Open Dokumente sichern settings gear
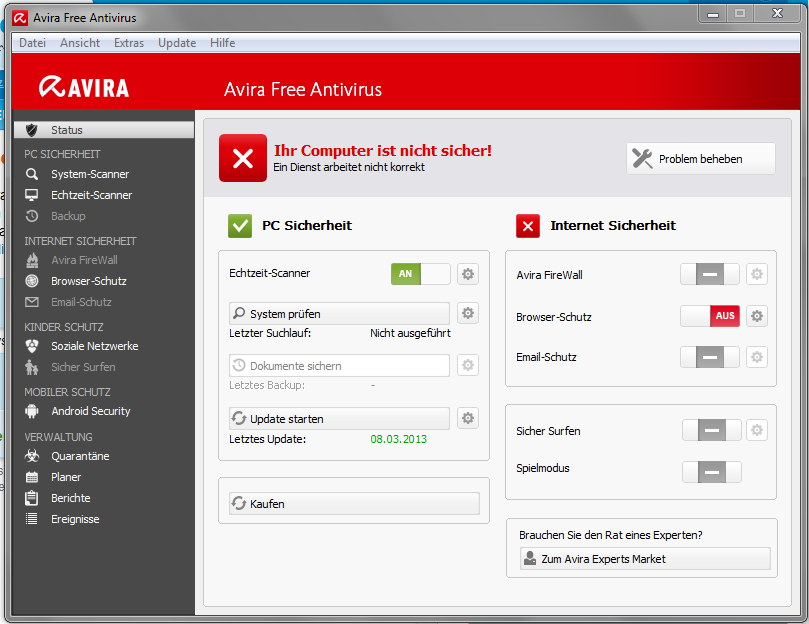The width and height of the screenshot is (809, 624). tap(467, 365)
